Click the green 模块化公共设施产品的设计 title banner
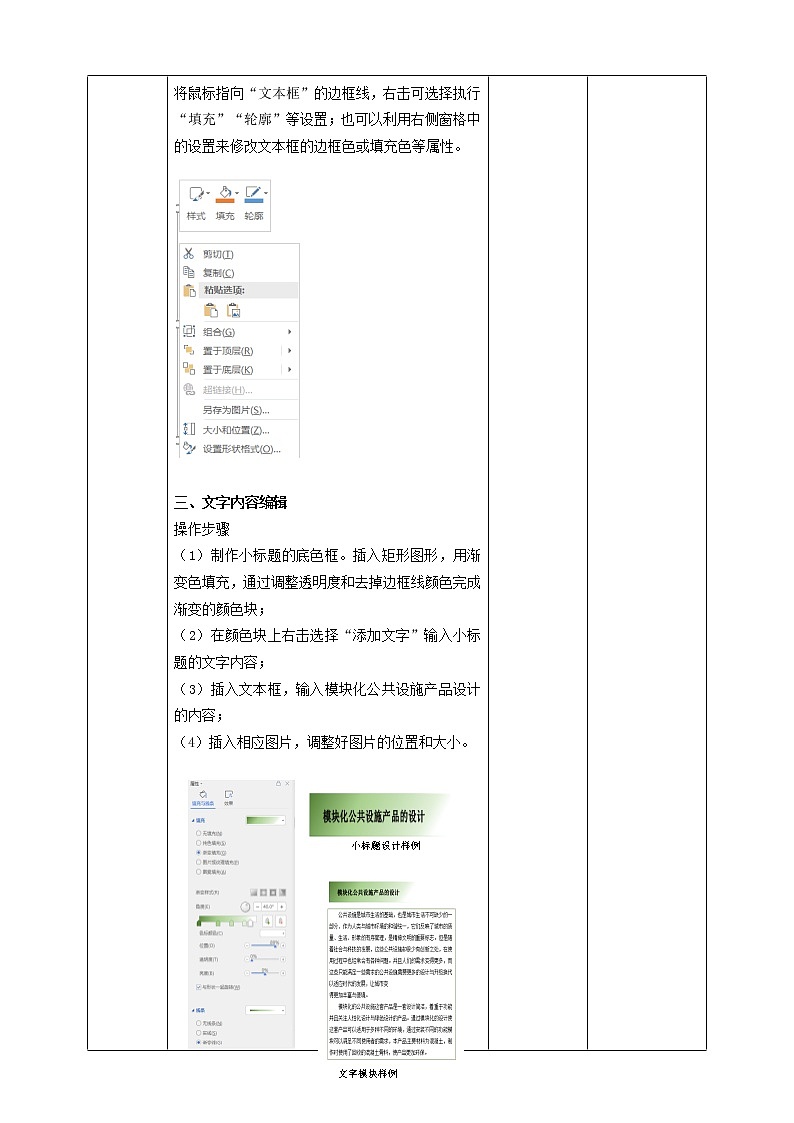The height and width of the screenshot is (1123, 794). (379, 815)
